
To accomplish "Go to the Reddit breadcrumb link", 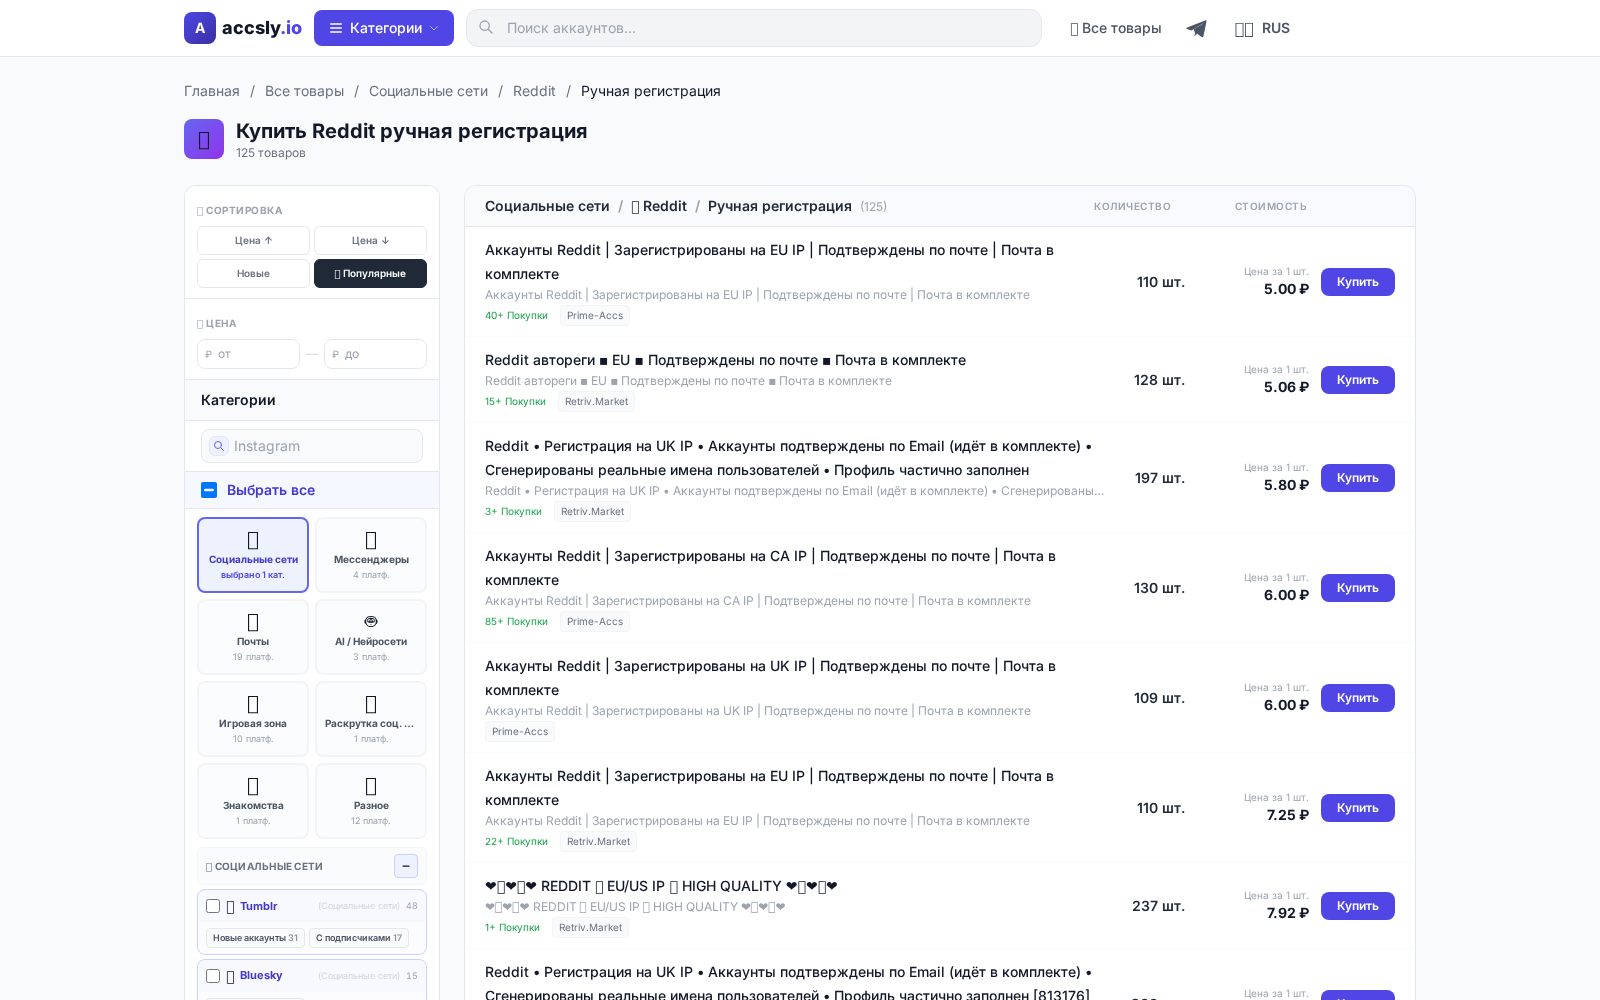I will click(x=534, y=91).
